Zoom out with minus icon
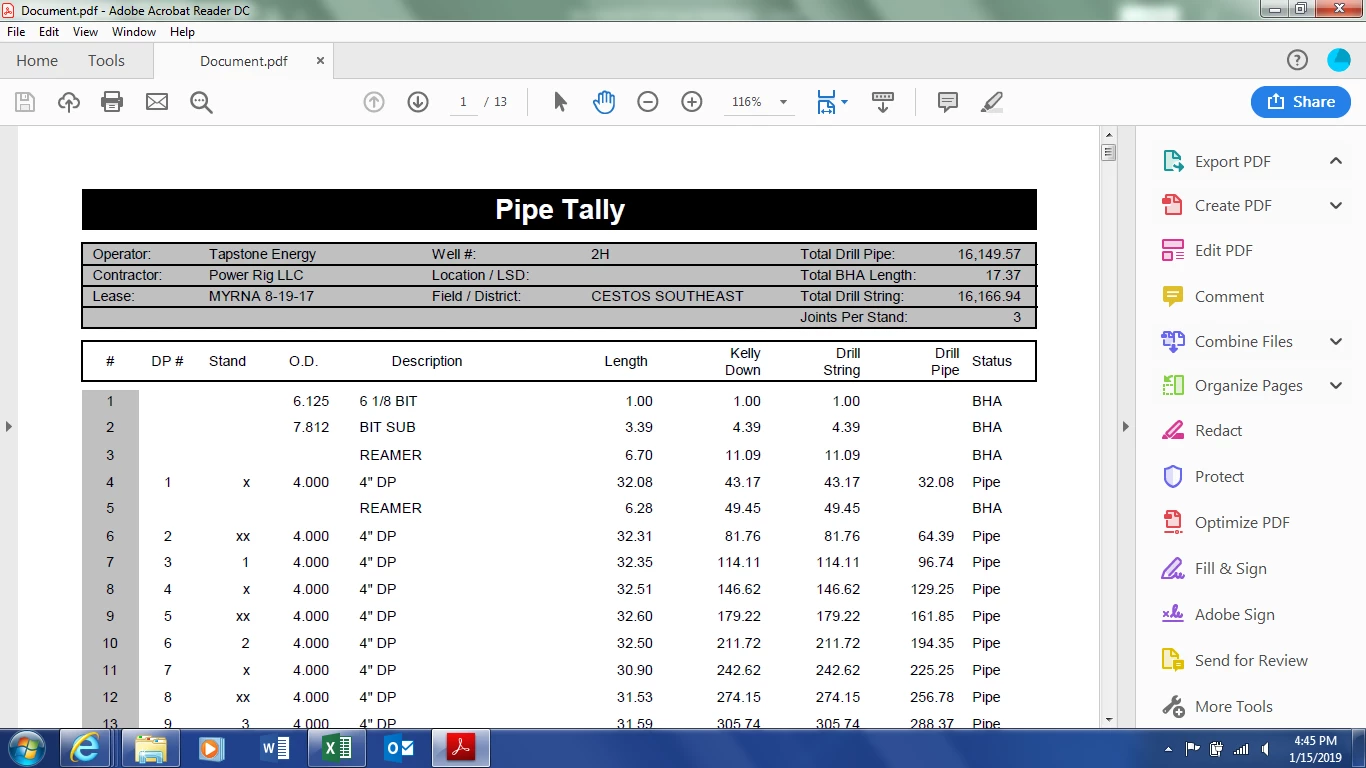 pyautogui.click(x=648, y=102)
